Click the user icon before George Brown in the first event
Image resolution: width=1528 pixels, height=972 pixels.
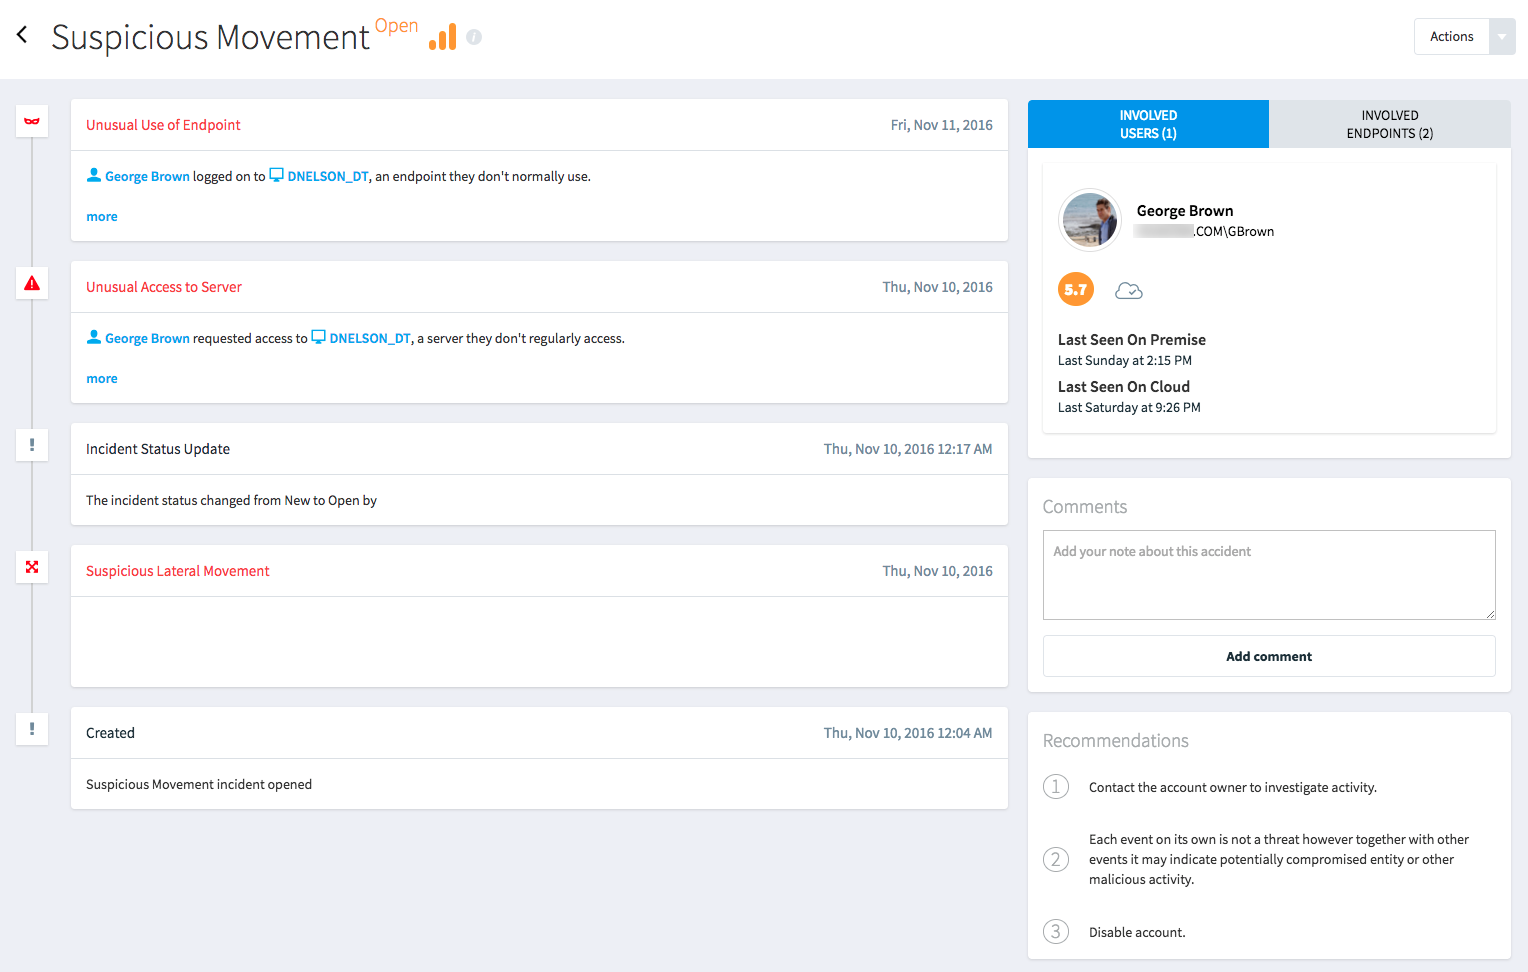(x=94, y=175)
